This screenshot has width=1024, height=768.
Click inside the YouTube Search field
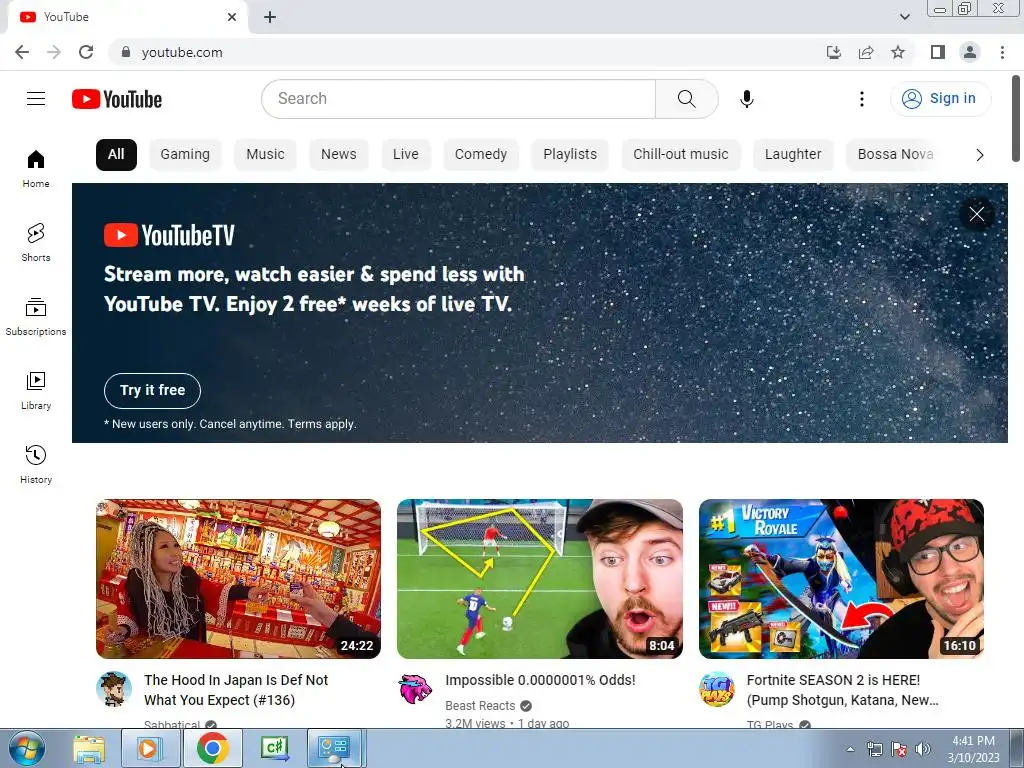tap(458, 99)
